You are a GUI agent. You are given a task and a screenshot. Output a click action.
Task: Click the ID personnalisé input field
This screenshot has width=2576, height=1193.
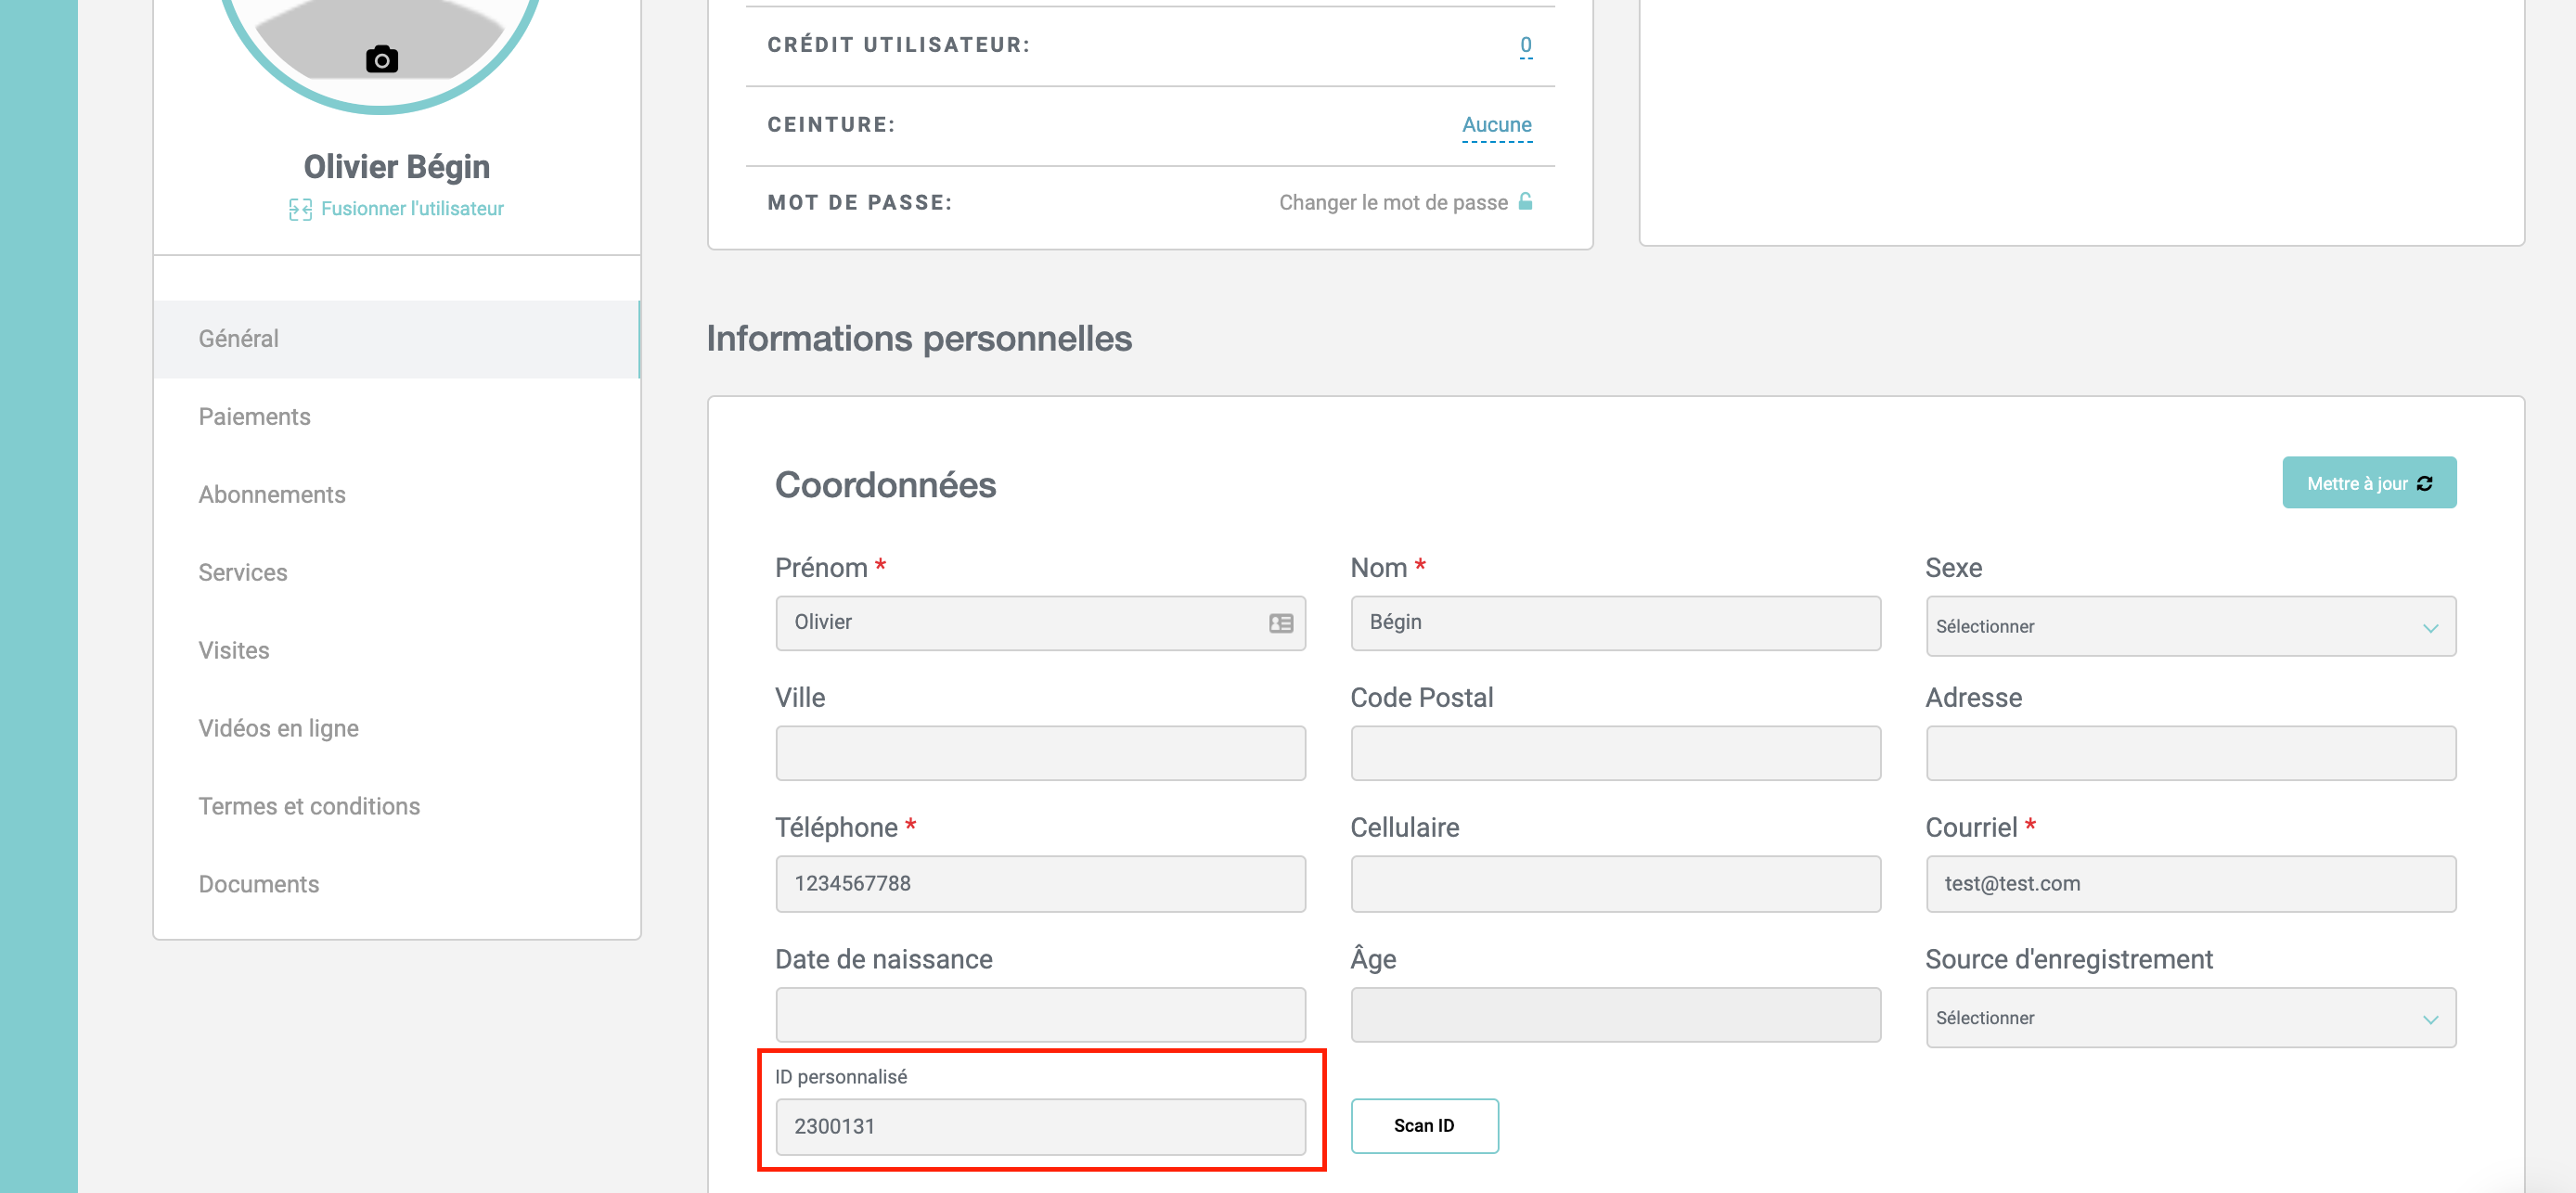pyautogui.click(x=1039, y=1127)
